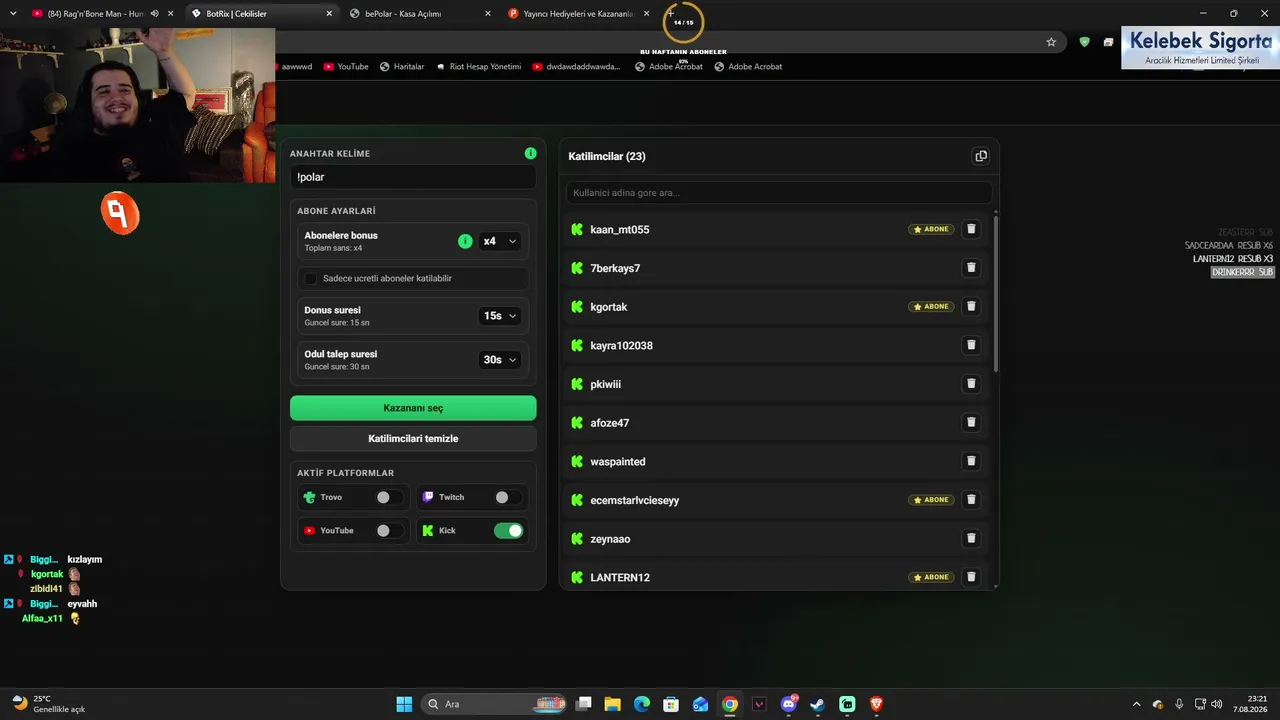1280x720 pixels.
Task: Click the Katilimcilari temizle button
Action: [x=413, y=438]
